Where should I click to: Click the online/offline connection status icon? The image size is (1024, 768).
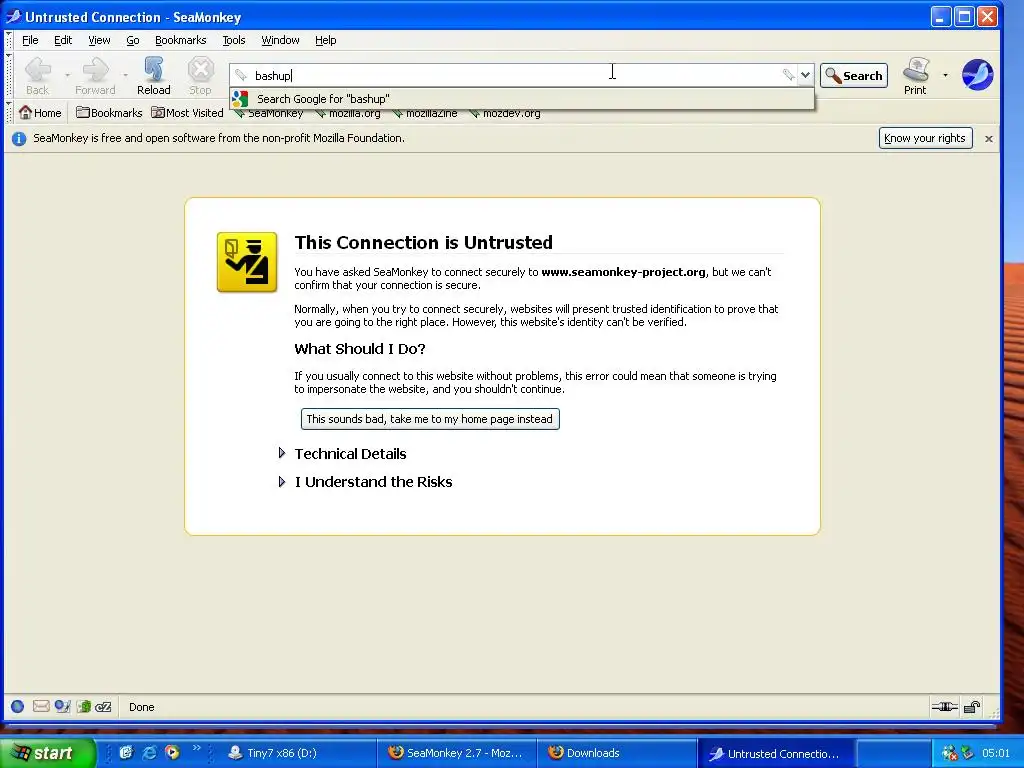tap(944, 707)
